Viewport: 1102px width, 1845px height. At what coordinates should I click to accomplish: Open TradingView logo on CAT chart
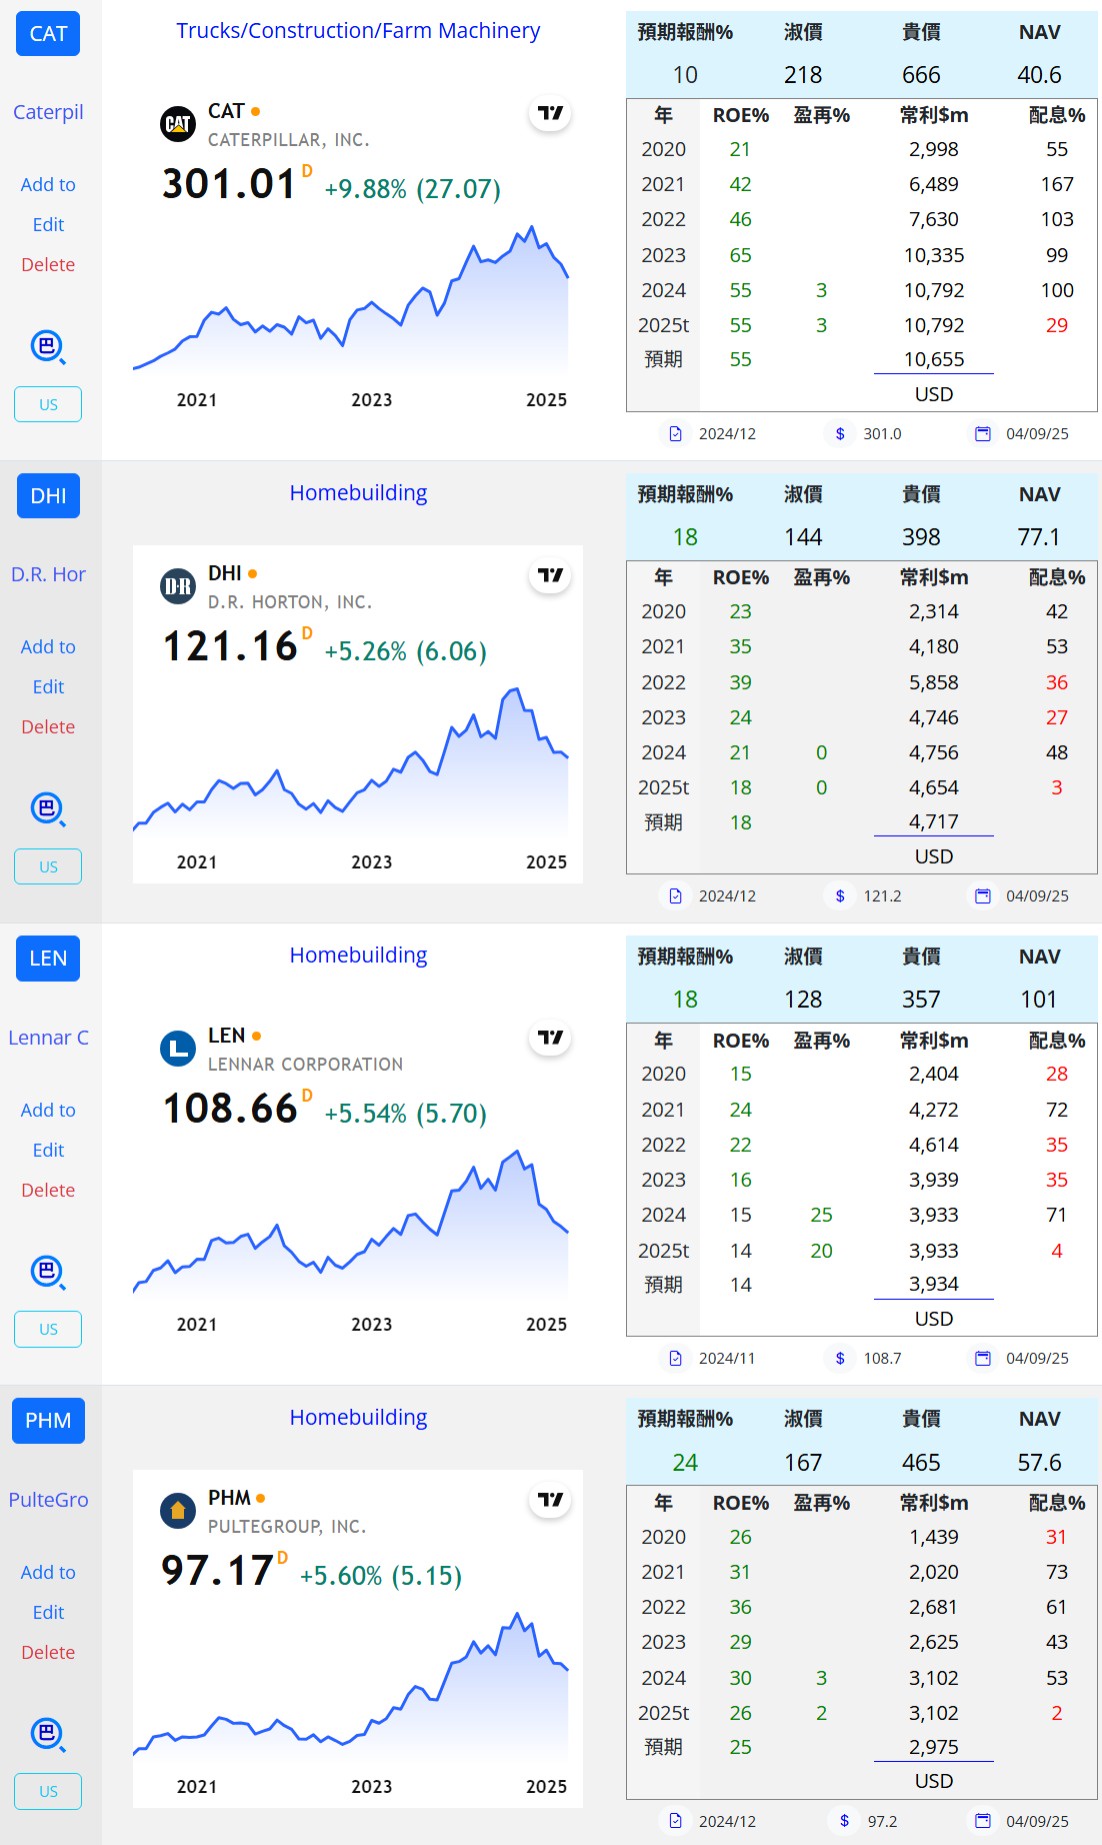550,113
